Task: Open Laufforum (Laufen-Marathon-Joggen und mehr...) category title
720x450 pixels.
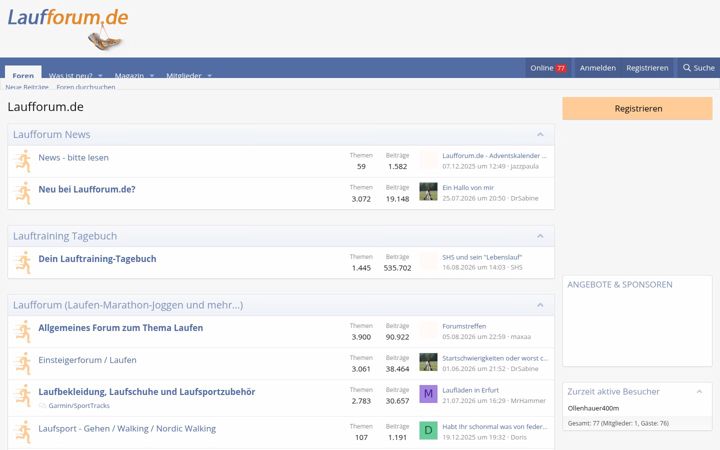Action: pos(128,305)
